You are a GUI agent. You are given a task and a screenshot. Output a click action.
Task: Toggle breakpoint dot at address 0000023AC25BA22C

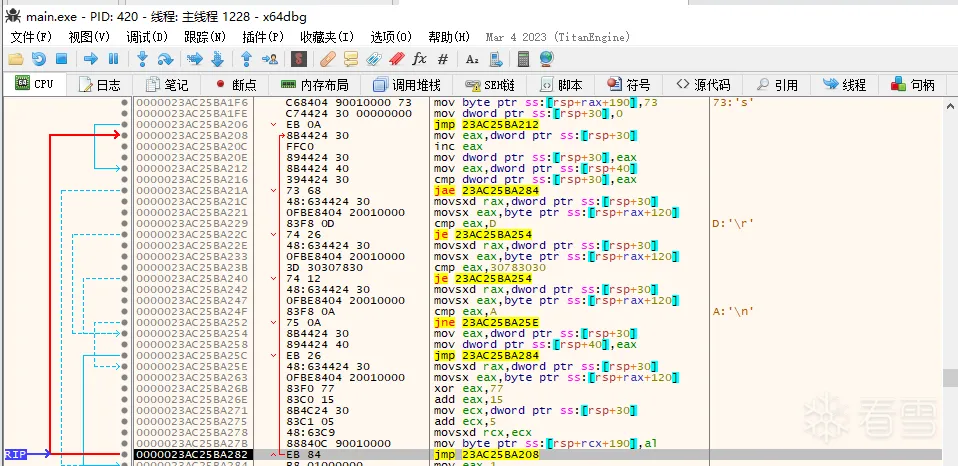[x=125, y=235]
